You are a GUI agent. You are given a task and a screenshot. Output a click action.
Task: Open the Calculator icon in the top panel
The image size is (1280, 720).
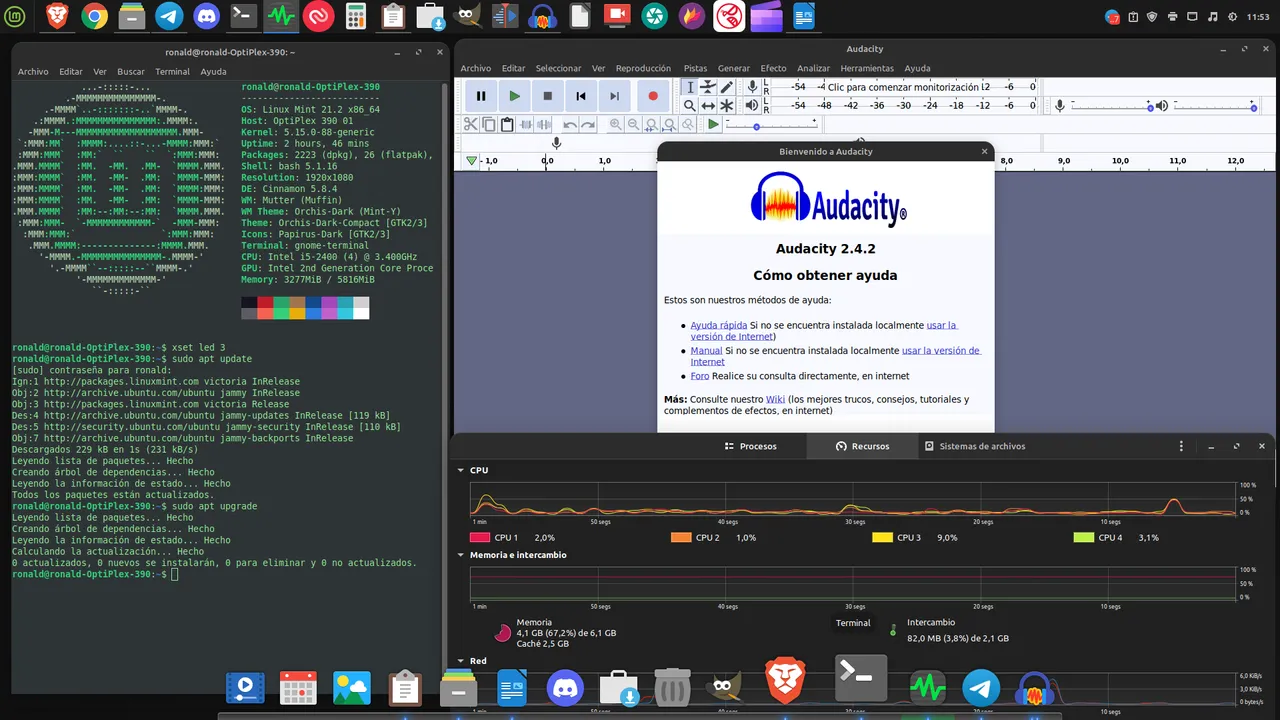tap(355, 16)
